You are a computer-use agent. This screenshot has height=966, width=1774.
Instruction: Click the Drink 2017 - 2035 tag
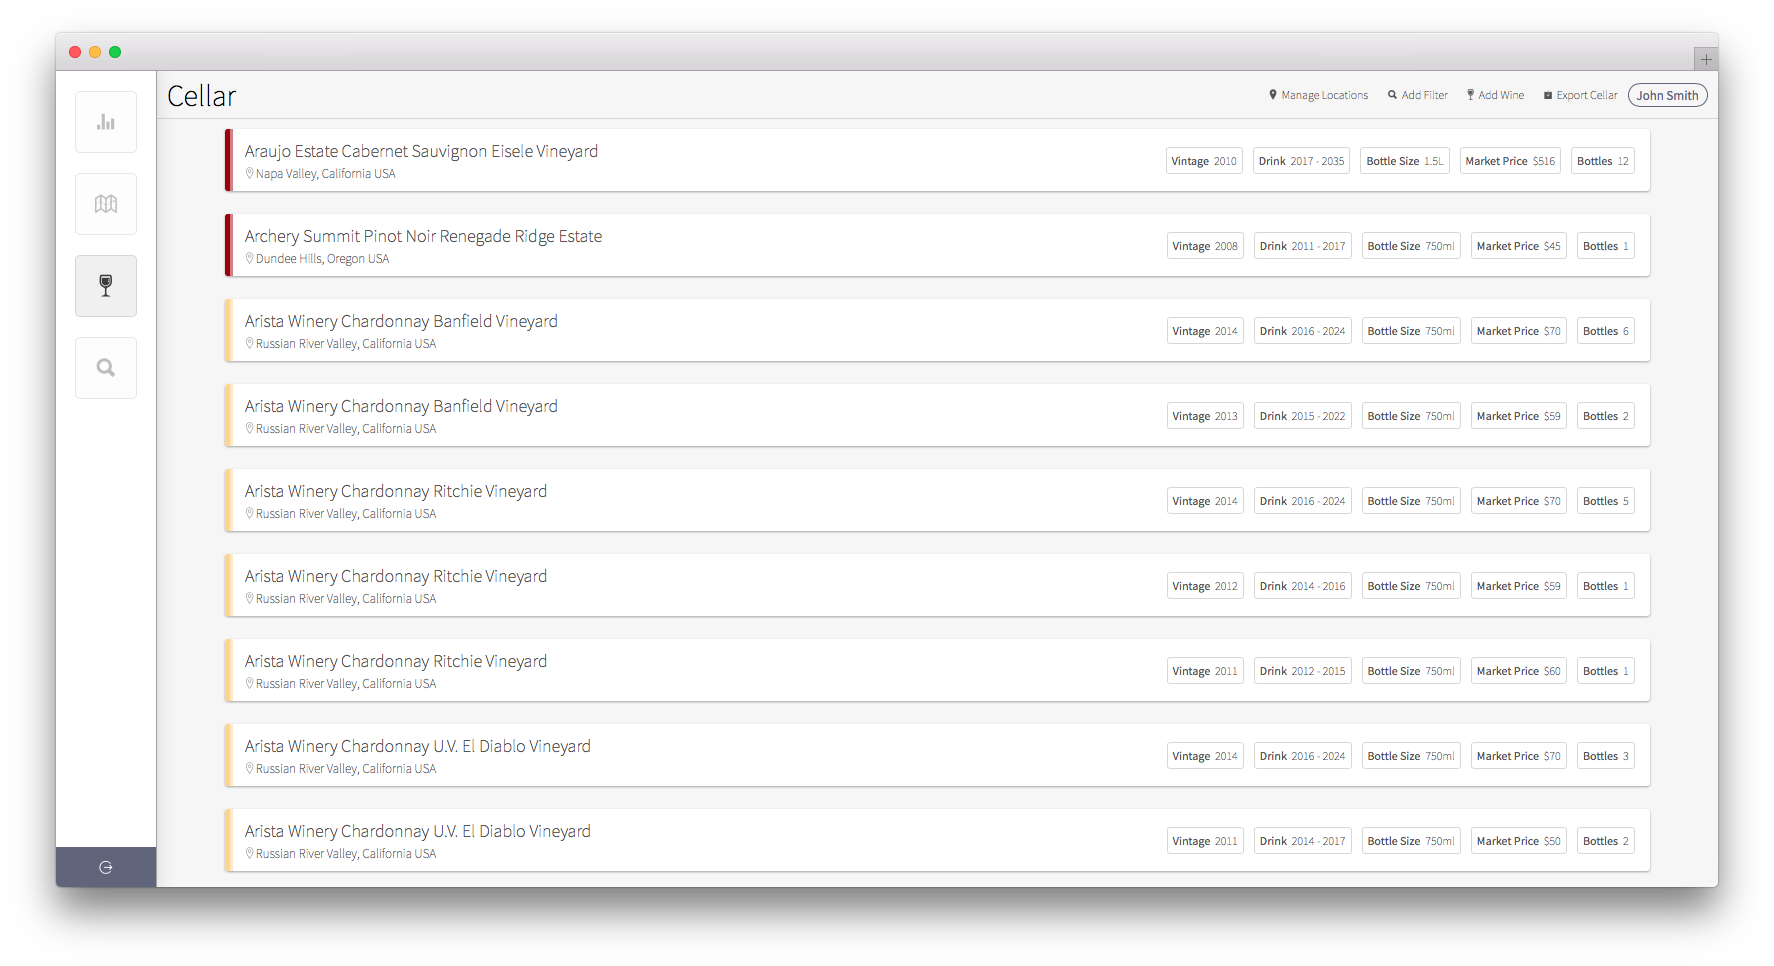pyautogui.click(x=1301, y=161)
